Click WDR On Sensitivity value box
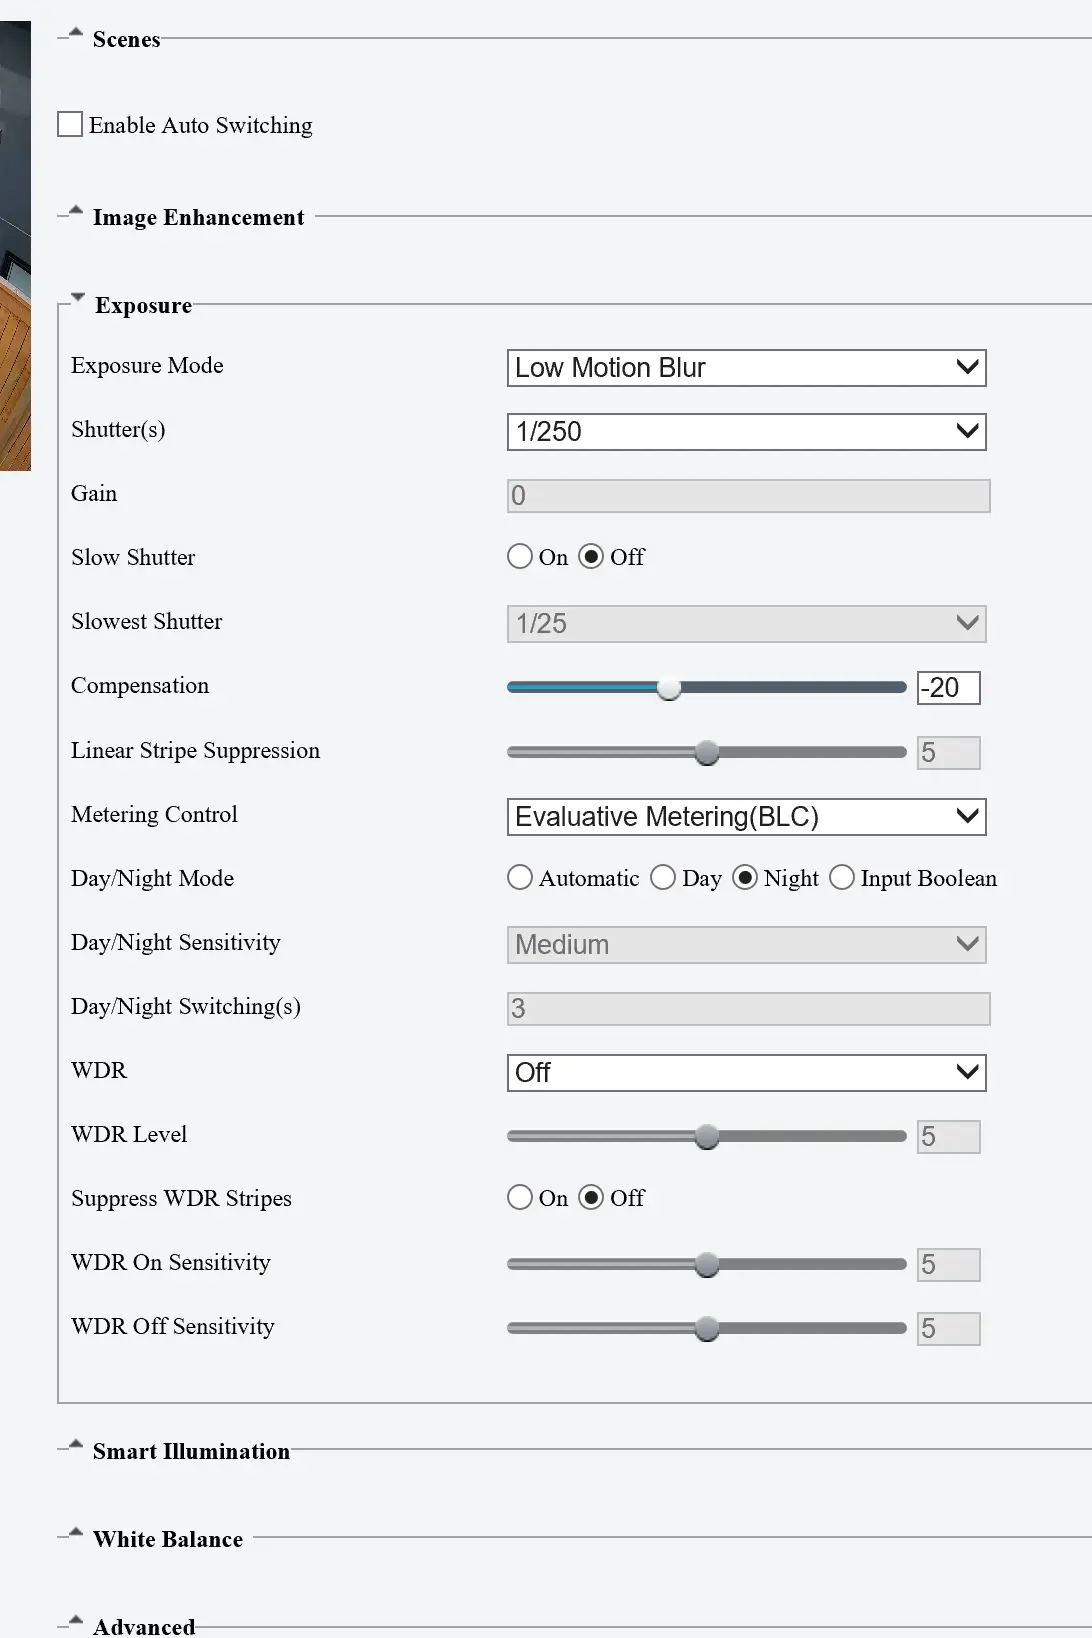Screen dimensions: 1092x1638 (948, 1265)
